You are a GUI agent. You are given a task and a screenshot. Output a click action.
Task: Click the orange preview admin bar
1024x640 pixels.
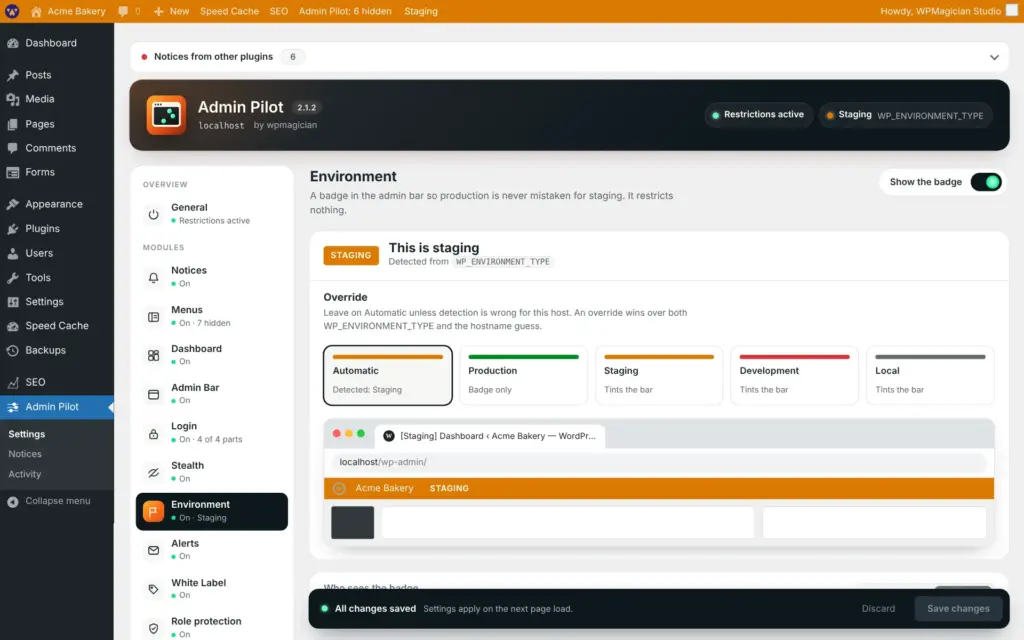[659, 488]
